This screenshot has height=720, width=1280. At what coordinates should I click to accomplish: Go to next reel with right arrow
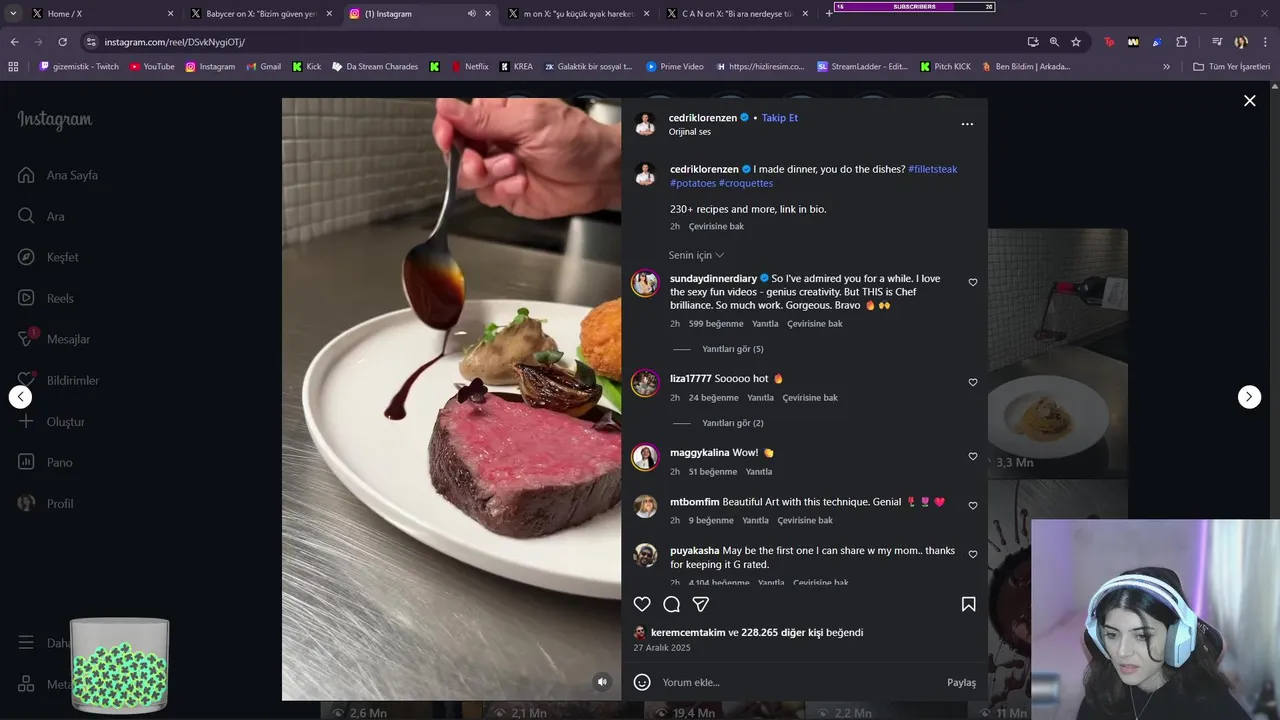[x=1249, y=397]
